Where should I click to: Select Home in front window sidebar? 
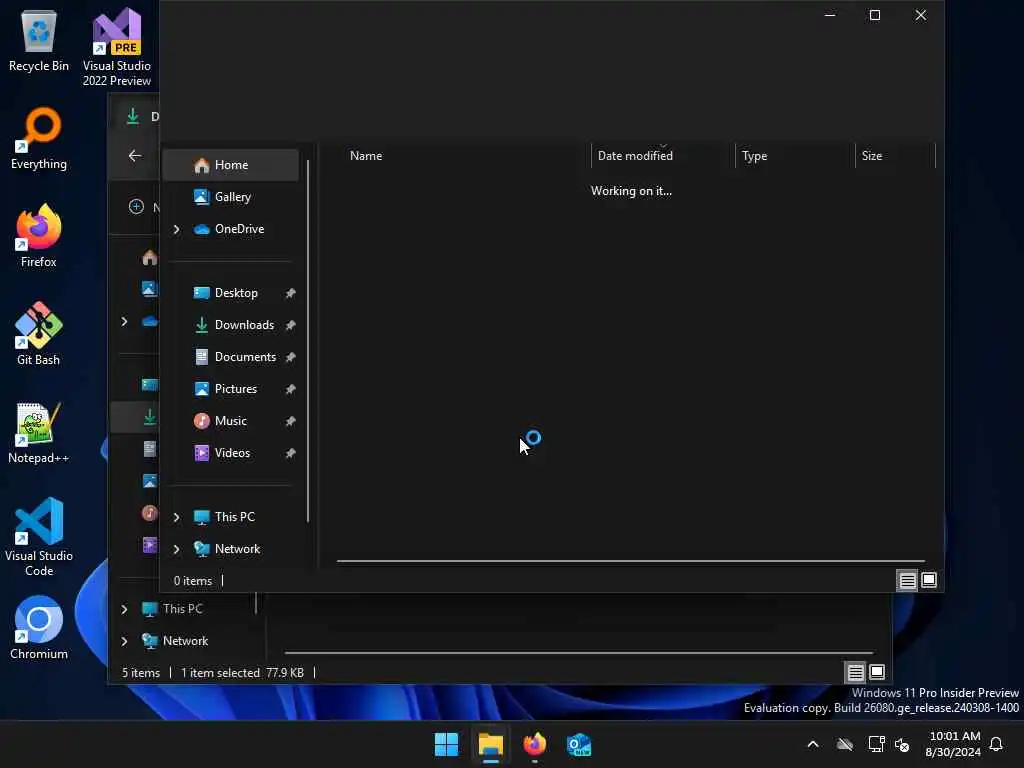[231, 165]
